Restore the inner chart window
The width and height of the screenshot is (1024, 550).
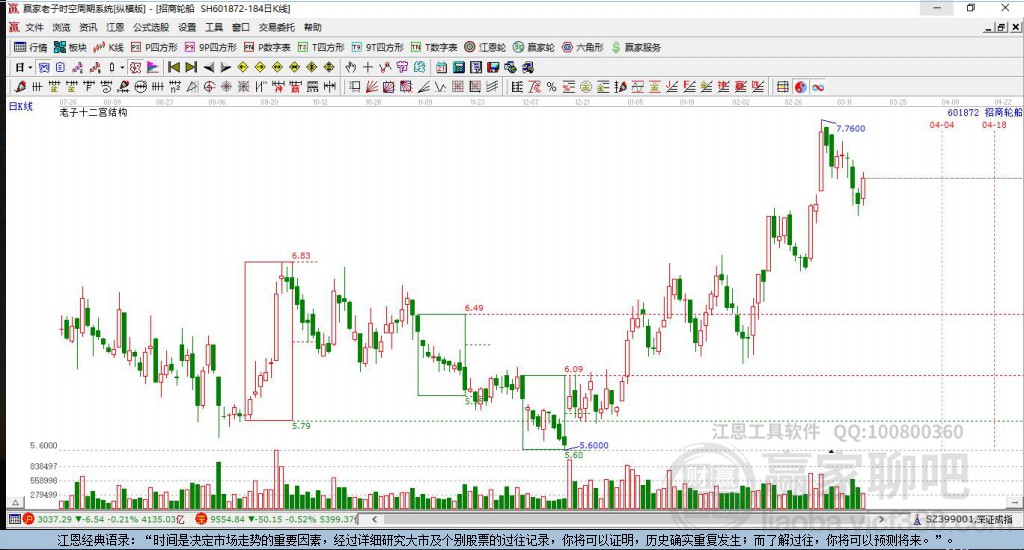click(x=1001, y=27)
